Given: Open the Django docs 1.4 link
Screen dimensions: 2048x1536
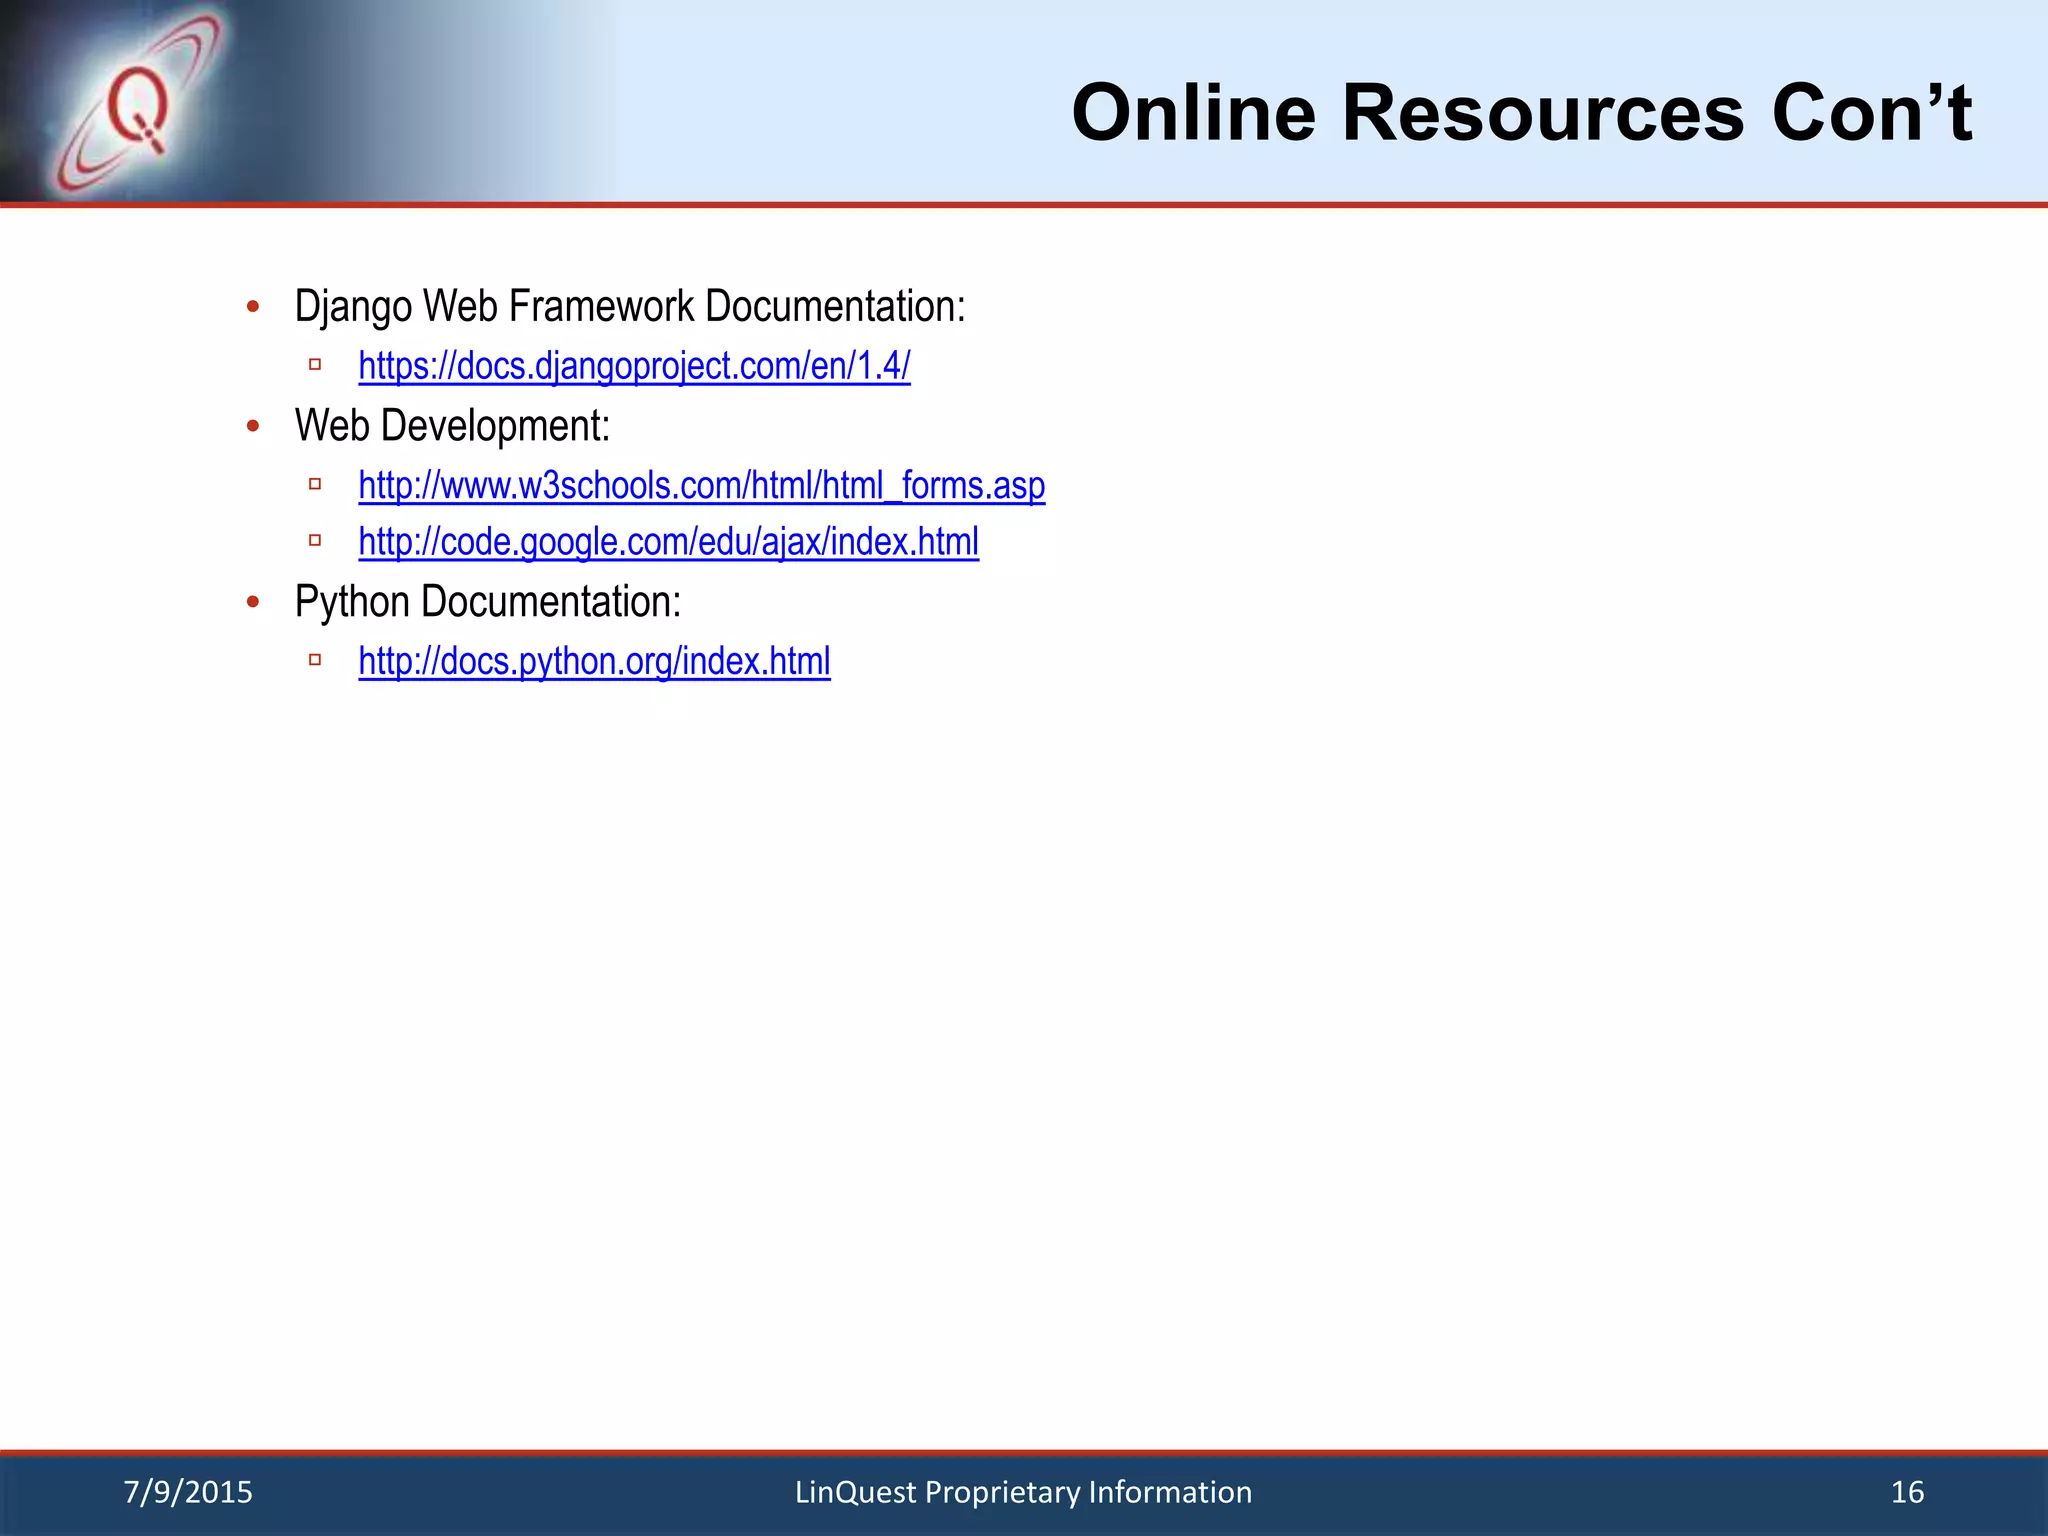Looking at the screenshot, I should coord(634,366).
